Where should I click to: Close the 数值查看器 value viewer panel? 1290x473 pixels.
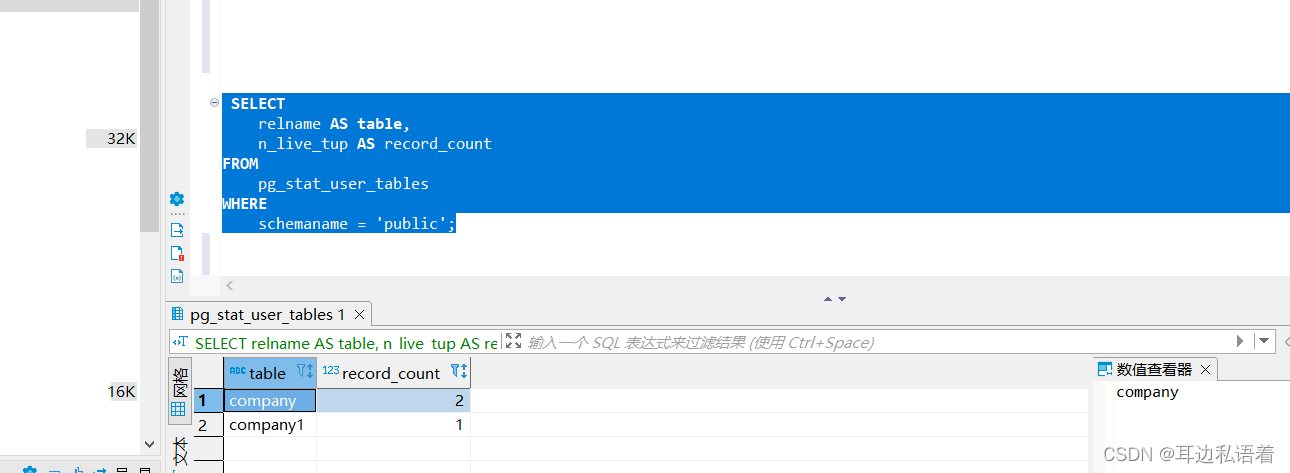coord(1205,369)
